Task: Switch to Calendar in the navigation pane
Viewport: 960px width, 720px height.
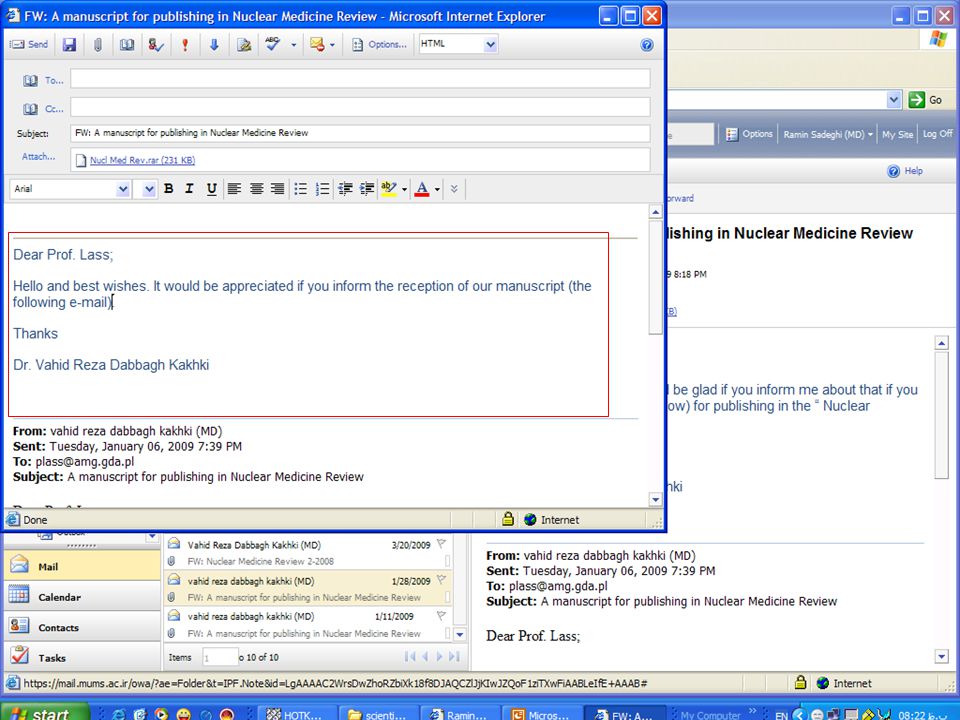Action: (x=82, y=596)
